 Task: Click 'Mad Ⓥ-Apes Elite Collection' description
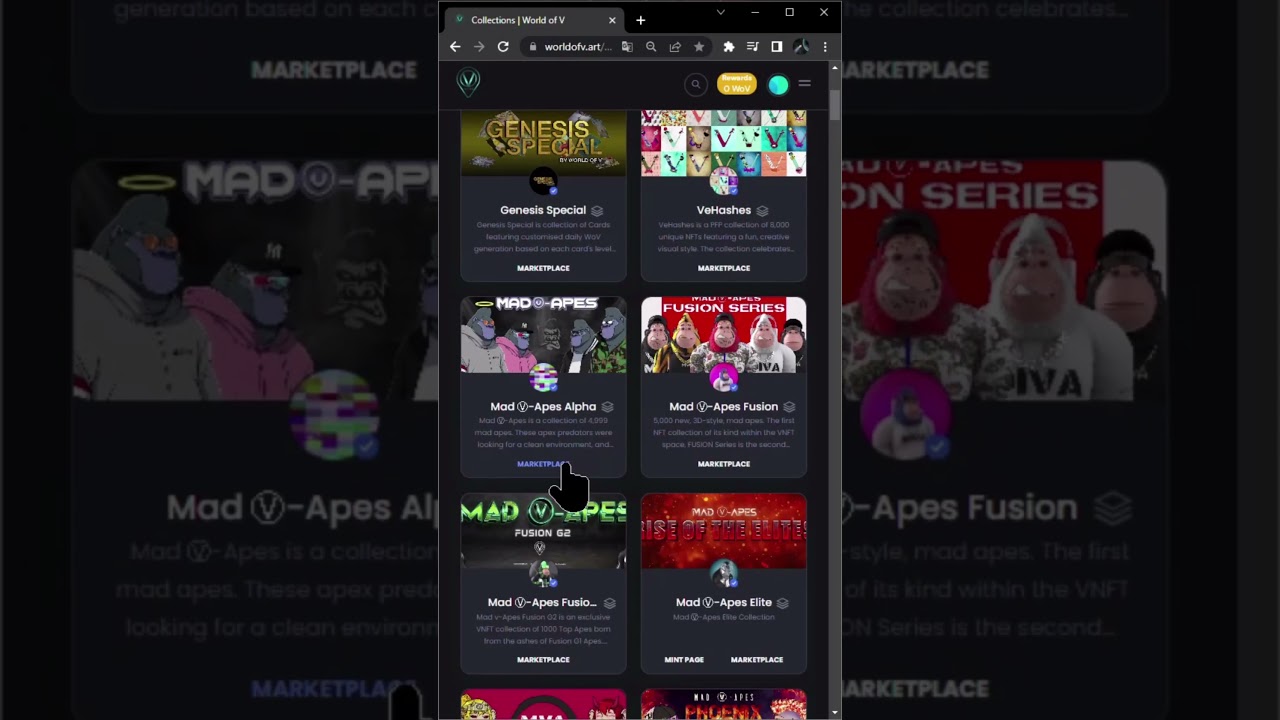click(724, 617)
